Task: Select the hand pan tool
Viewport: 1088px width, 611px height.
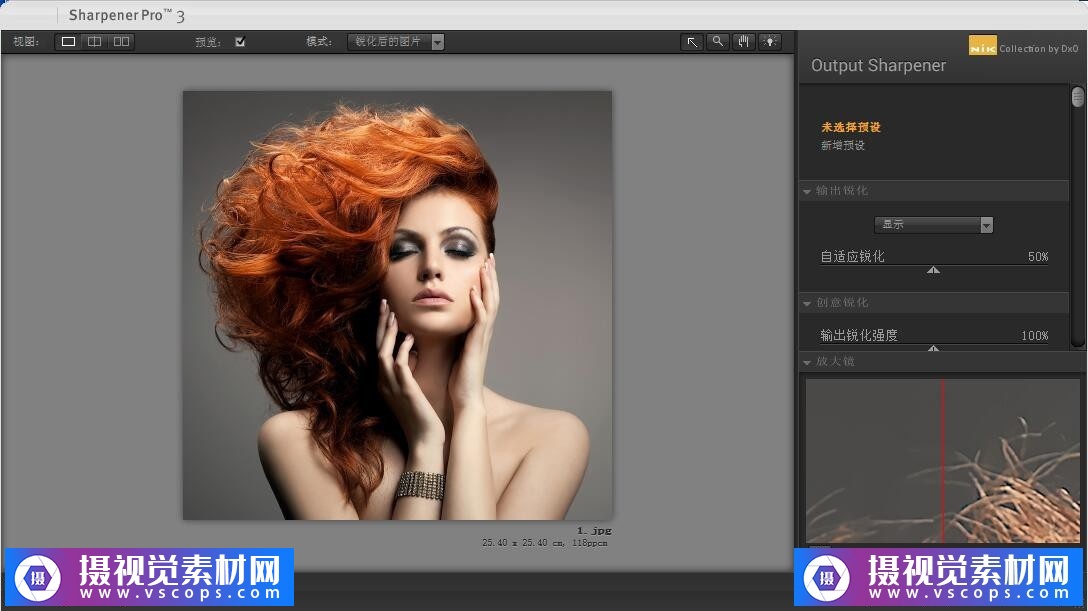Action: [743, 42]
